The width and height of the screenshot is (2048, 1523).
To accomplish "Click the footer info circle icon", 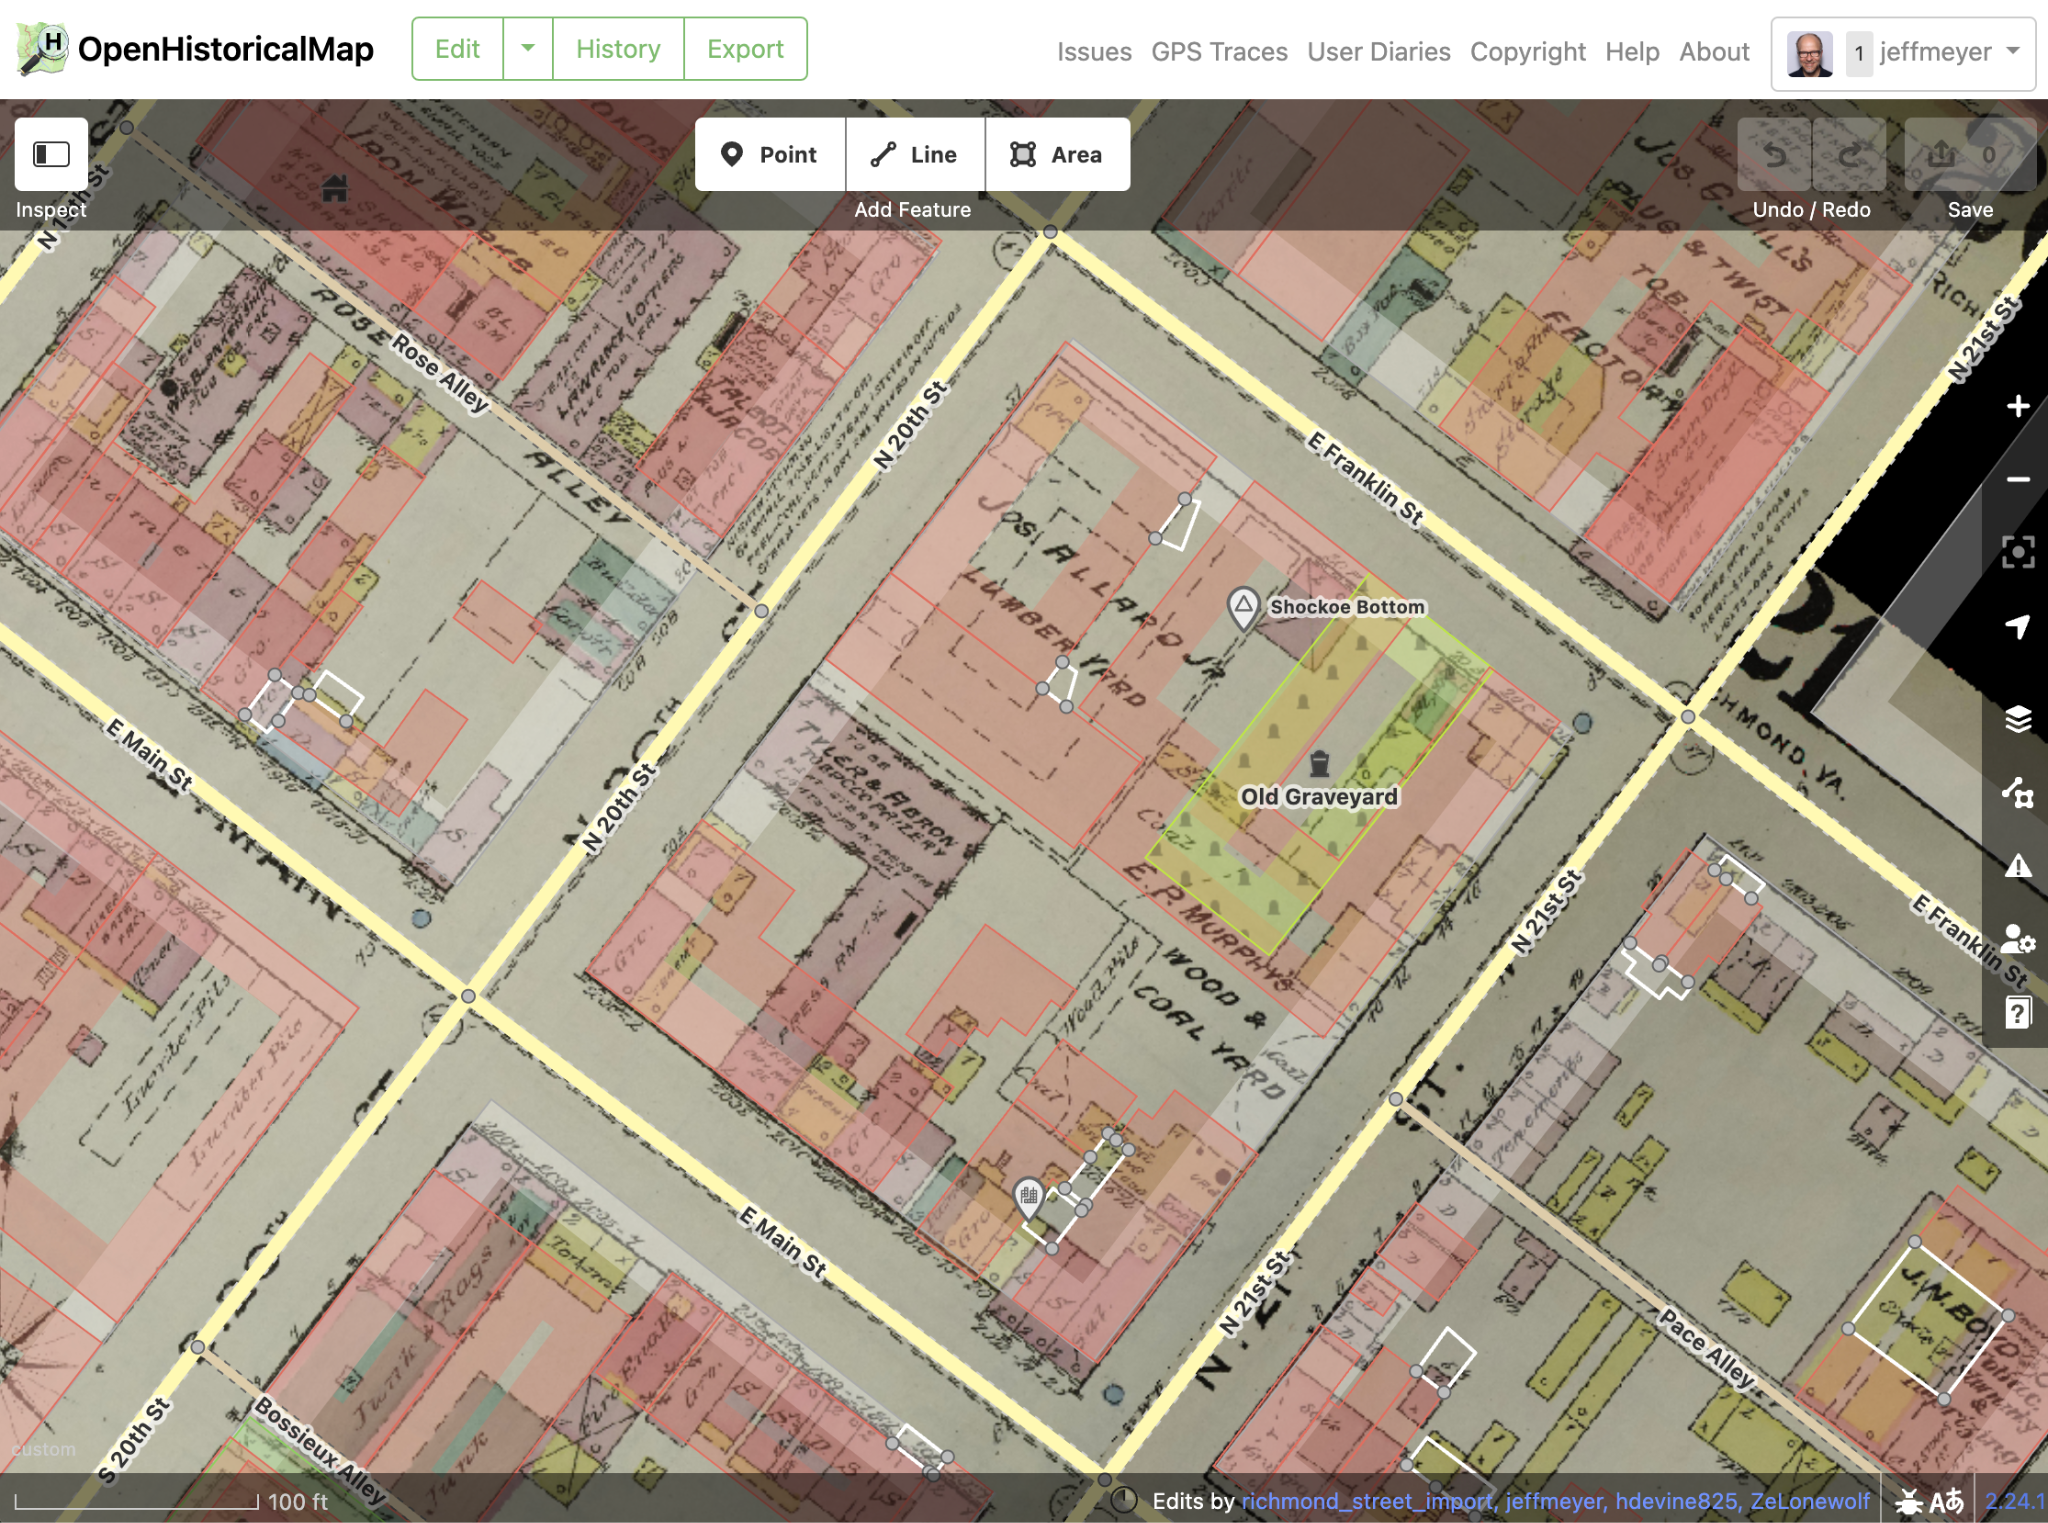I will [1124, 1500].
